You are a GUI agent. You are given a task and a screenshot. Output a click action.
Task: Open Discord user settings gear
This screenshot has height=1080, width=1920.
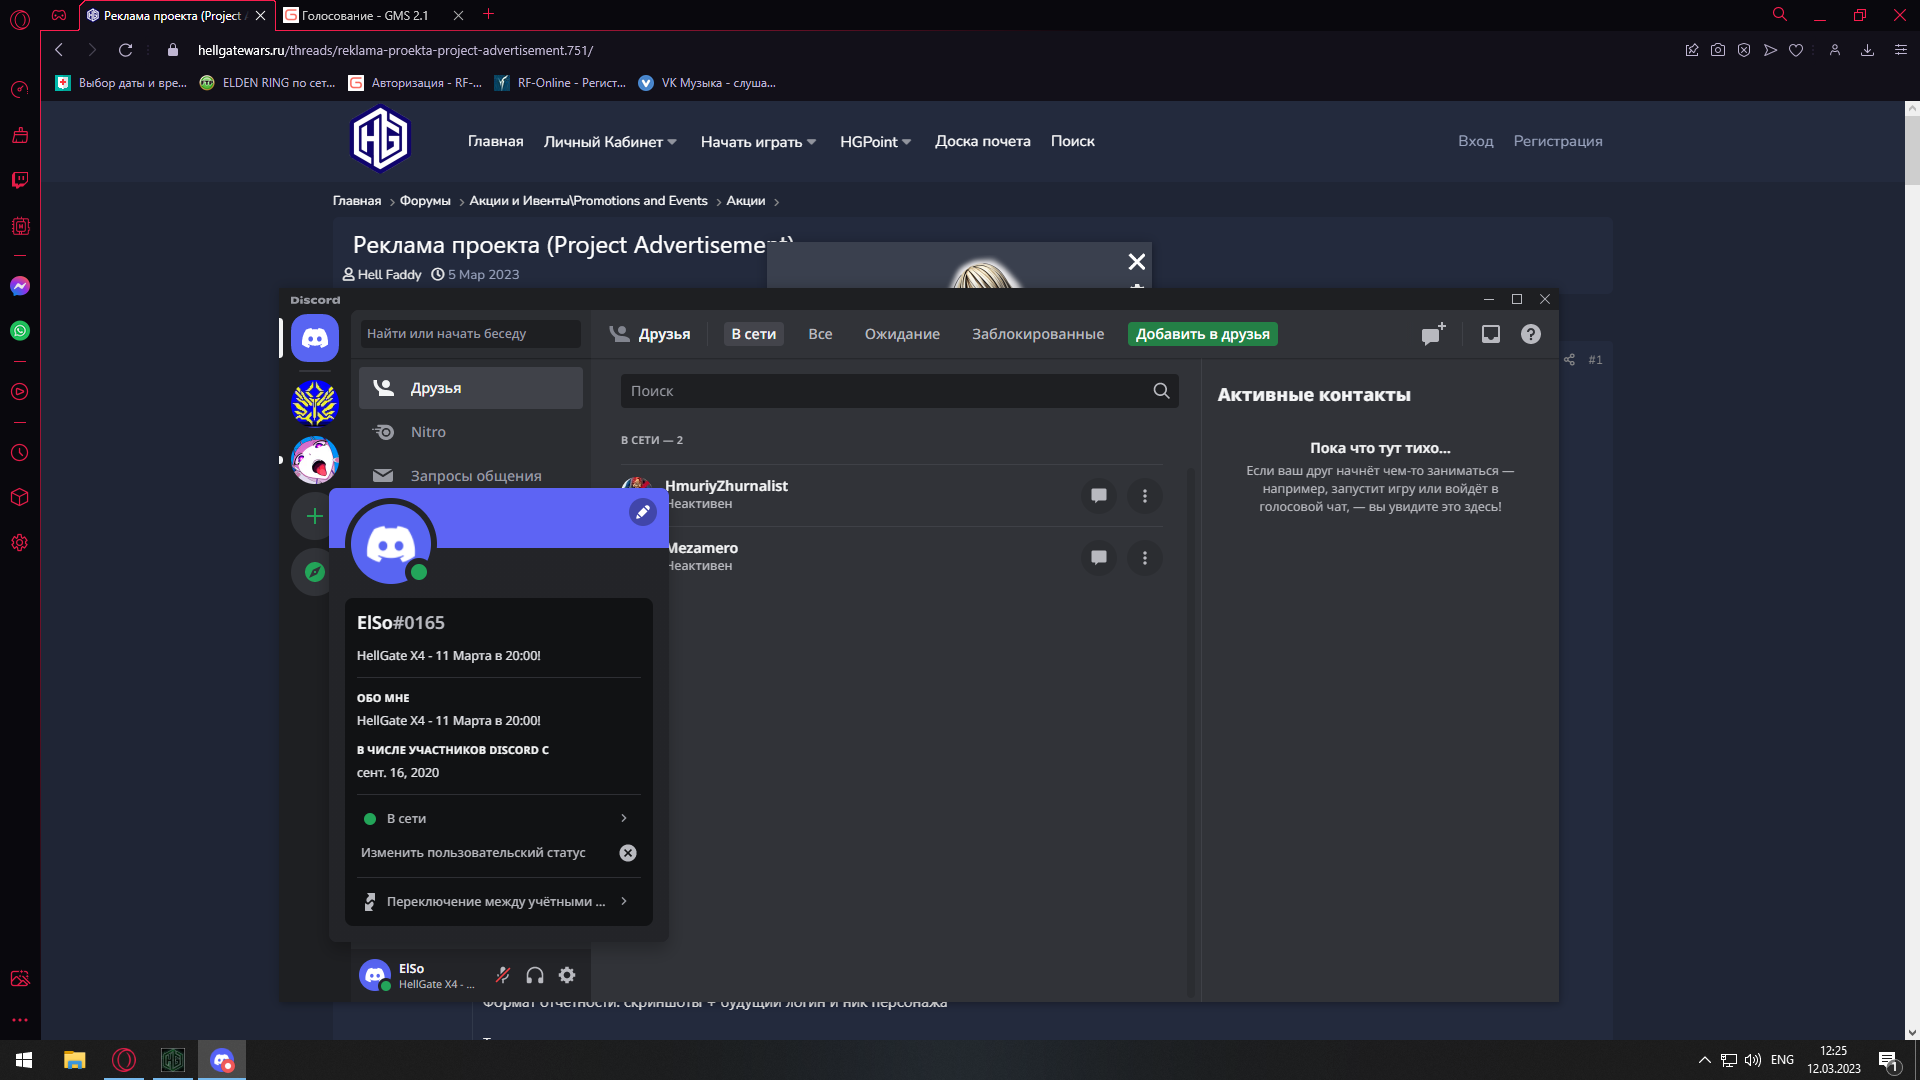[x=567, y=975]
